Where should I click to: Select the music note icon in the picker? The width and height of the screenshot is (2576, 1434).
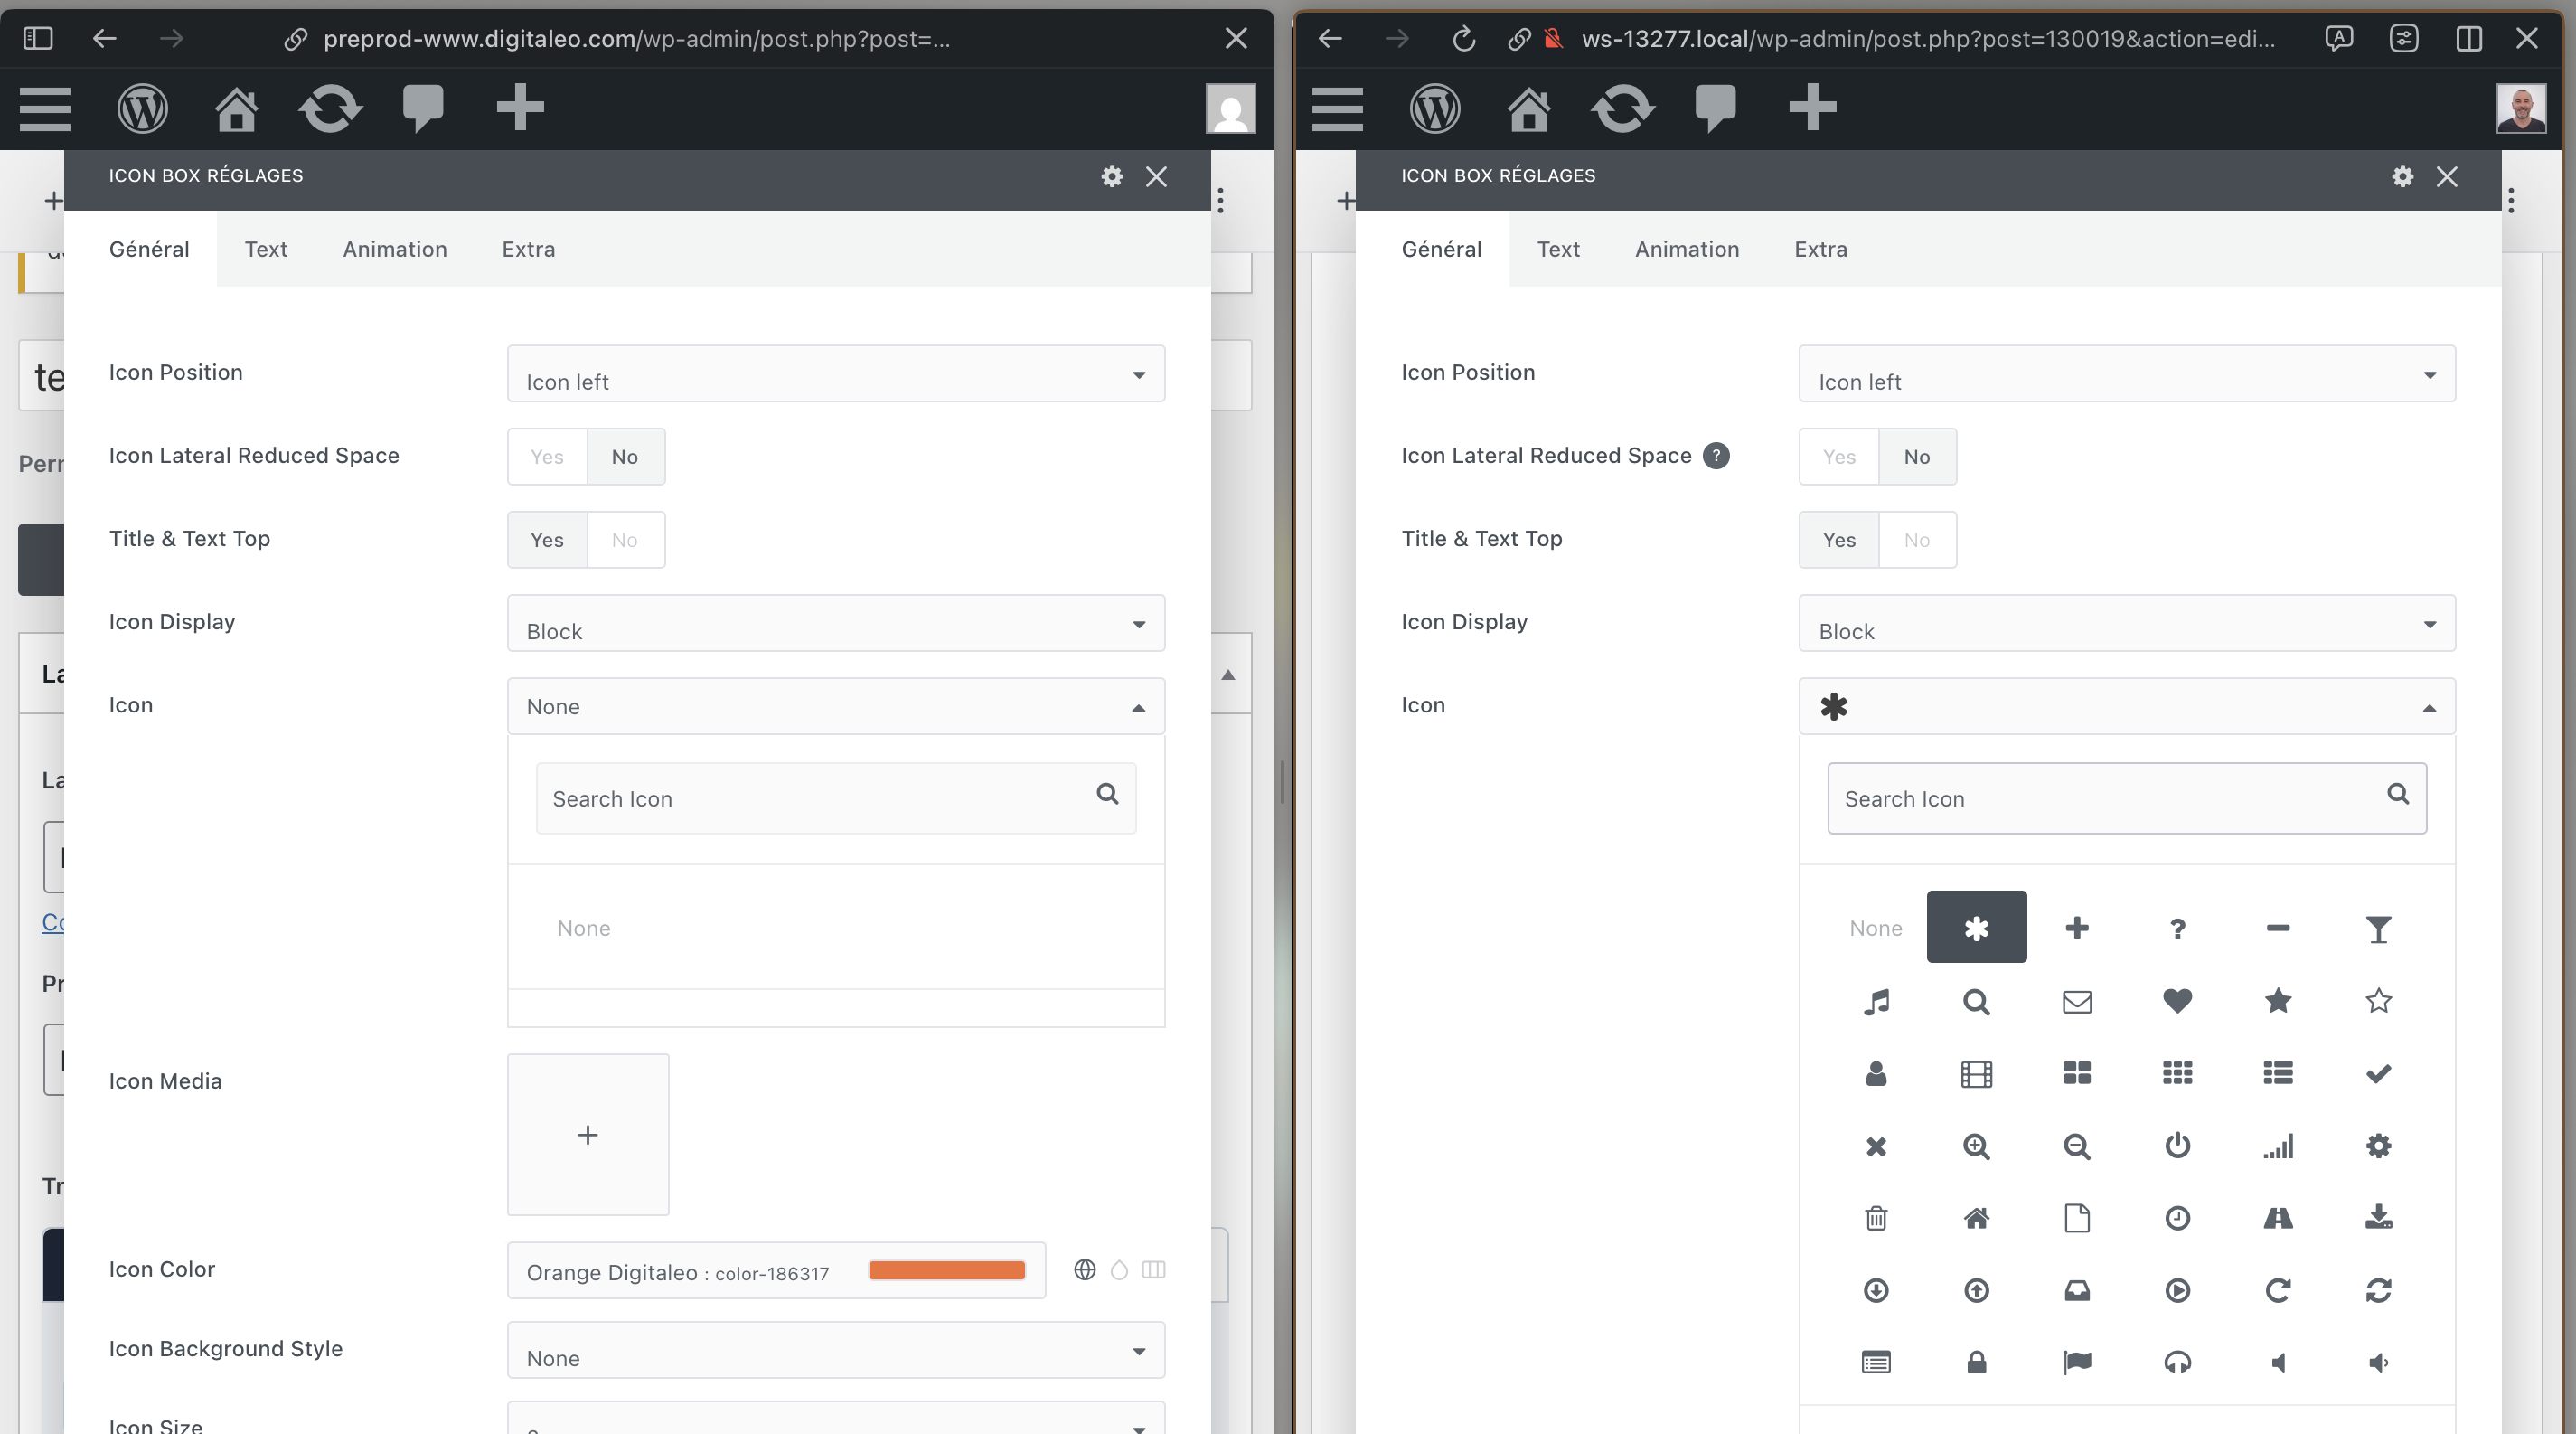point(1876,1001)
